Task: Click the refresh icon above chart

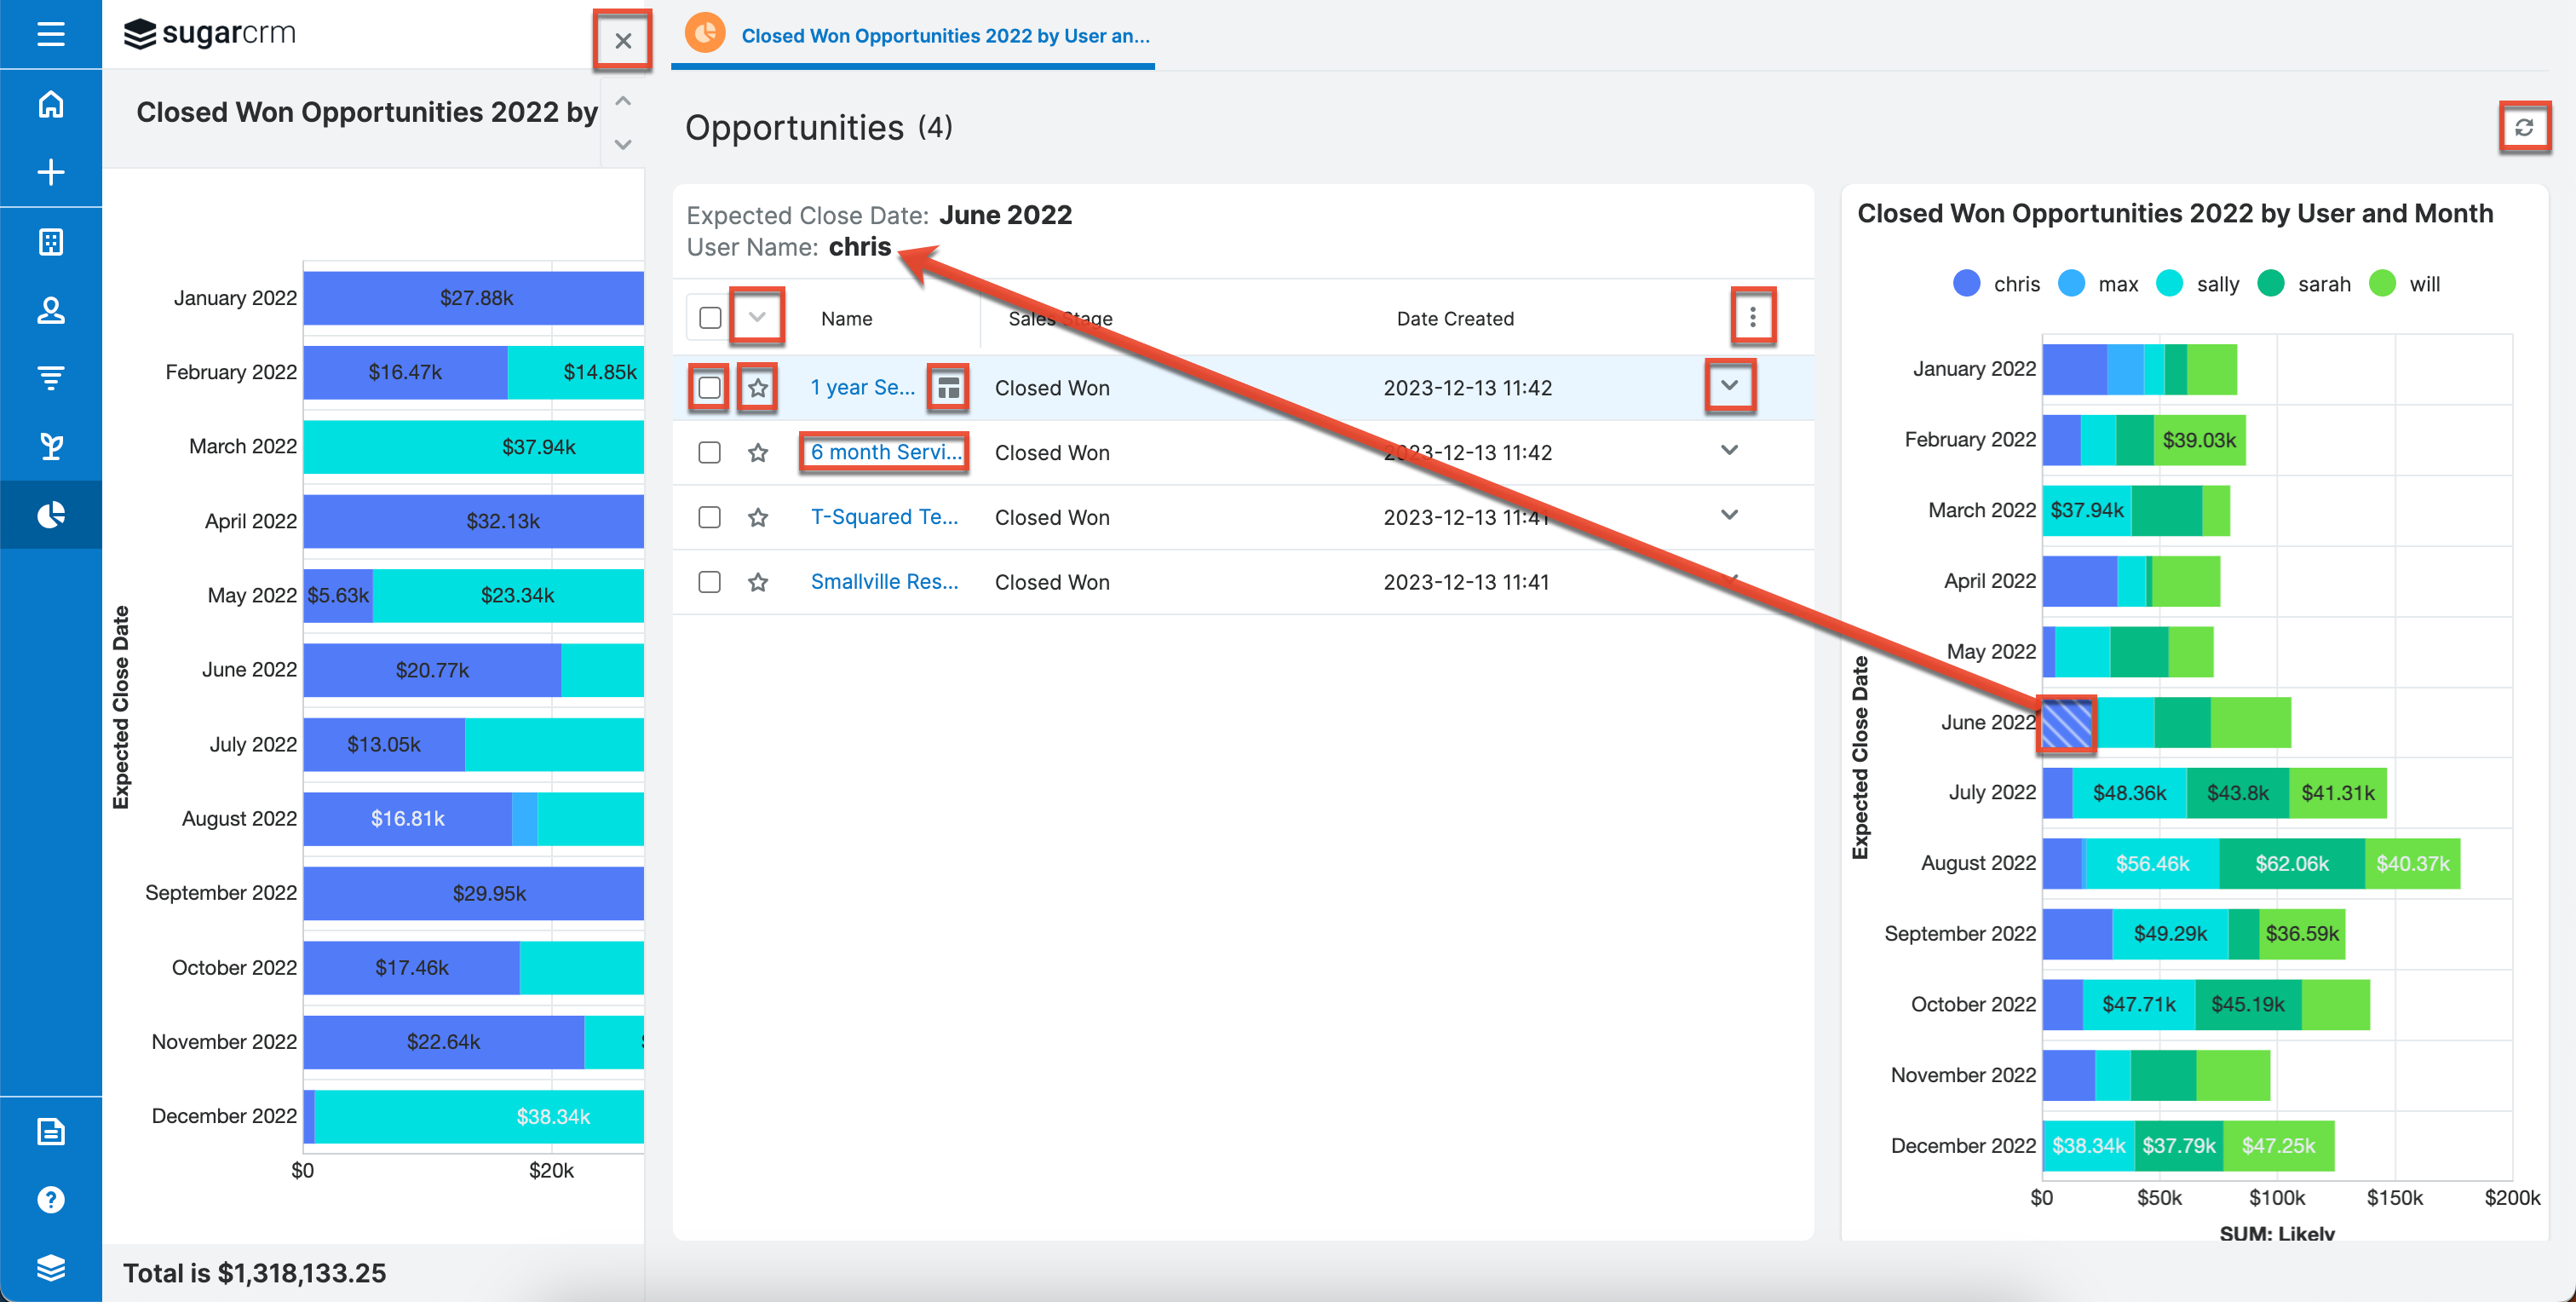Action: pyautogui.click(x=2523, y=127)
